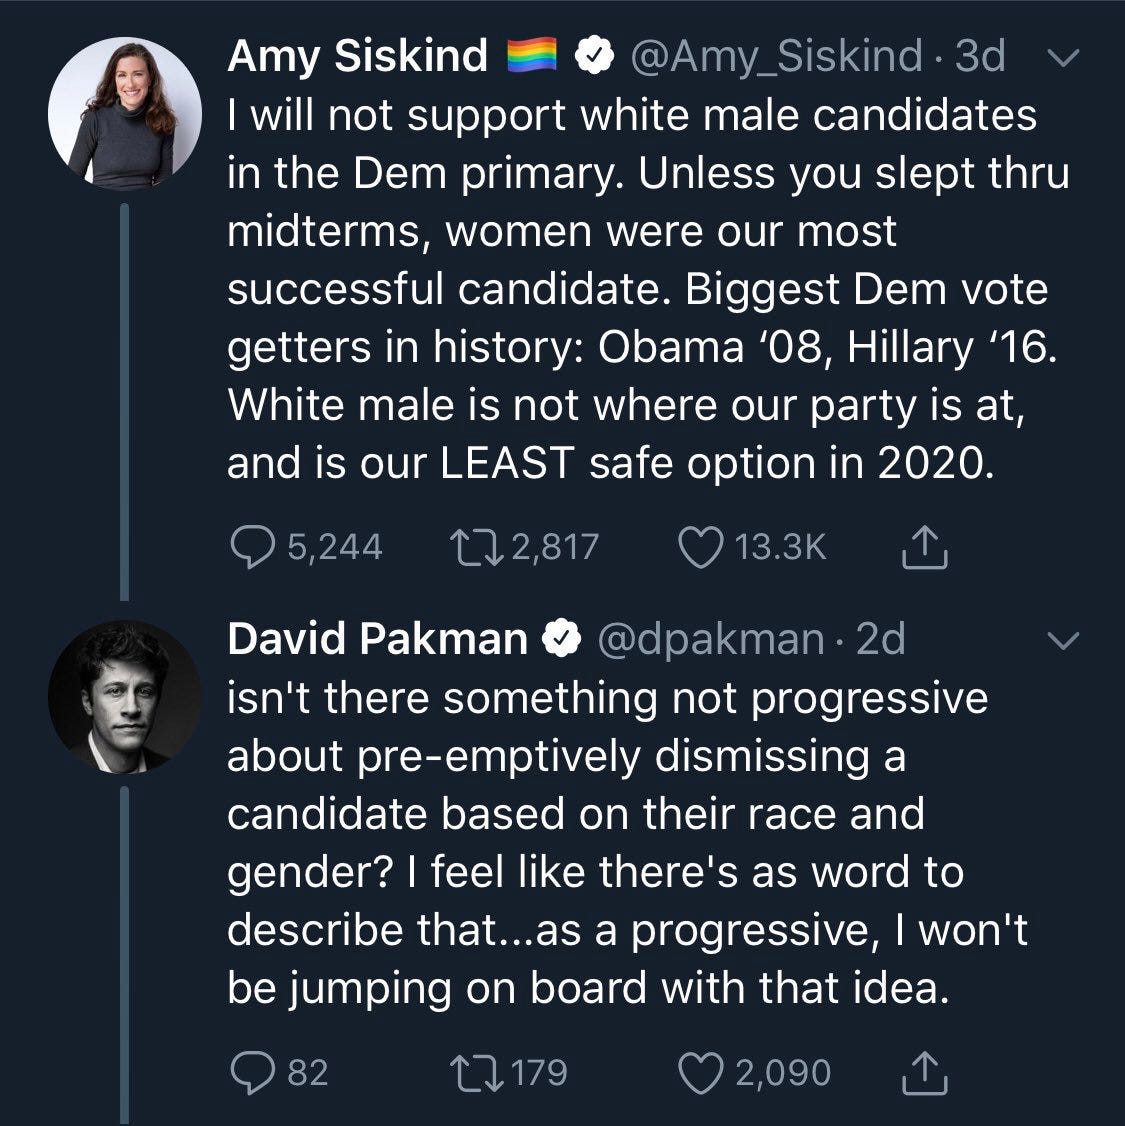Viewport: 1125px width, 1126px height.
Task: Click the David Pakman display name
Action: 377,639
